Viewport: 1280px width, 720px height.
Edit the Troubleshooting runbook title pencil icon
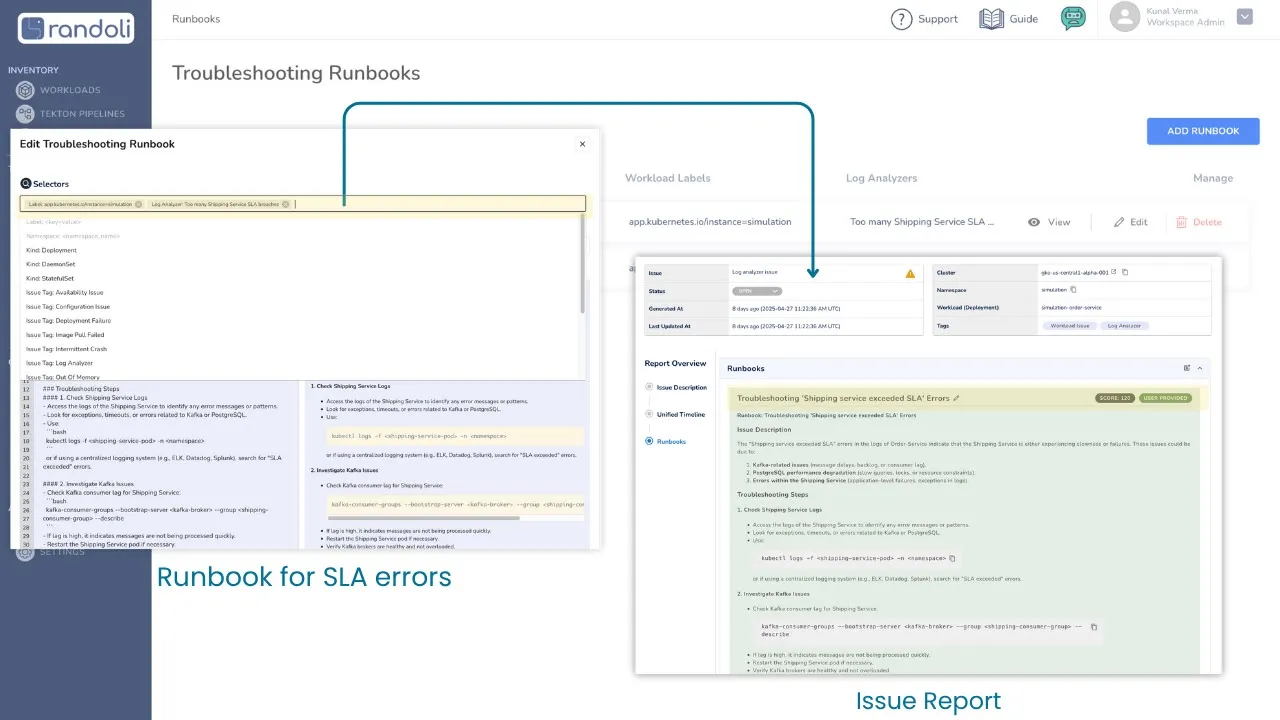coord(956,398)
